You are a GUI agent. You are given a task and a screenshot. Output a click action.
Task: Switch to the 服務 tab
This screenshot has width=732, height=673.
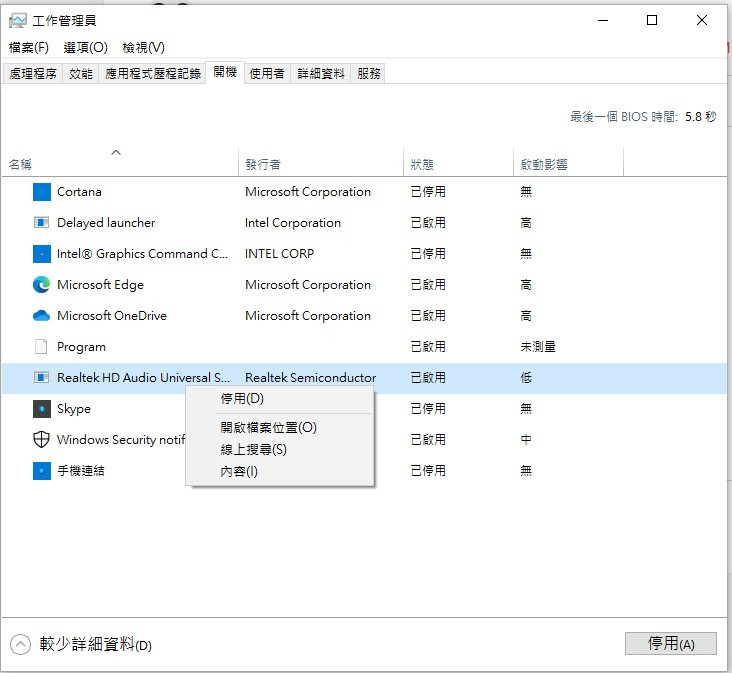369,73
